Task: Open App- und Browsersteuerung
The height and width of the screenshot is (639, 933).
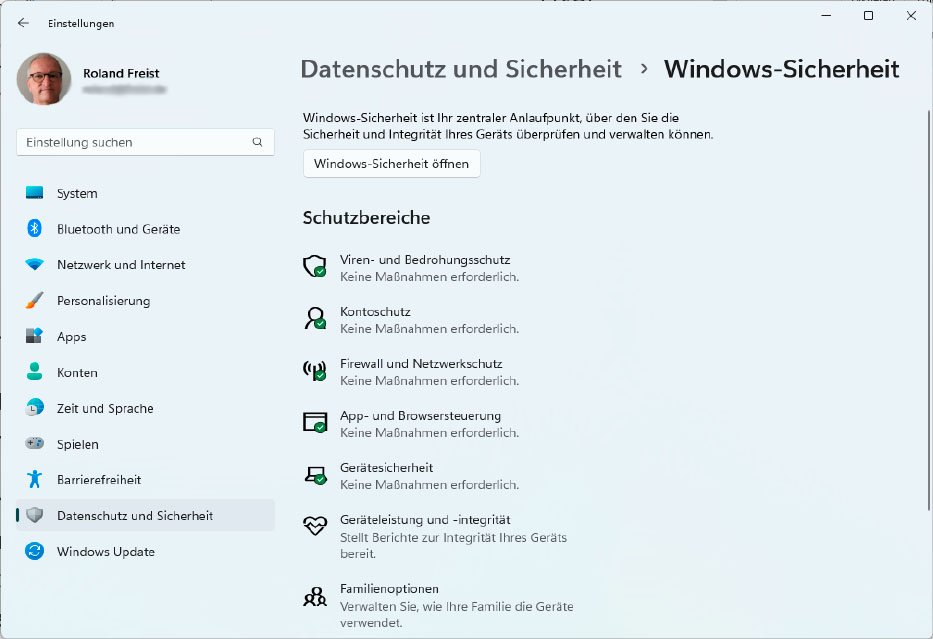Action: [420, 416]
